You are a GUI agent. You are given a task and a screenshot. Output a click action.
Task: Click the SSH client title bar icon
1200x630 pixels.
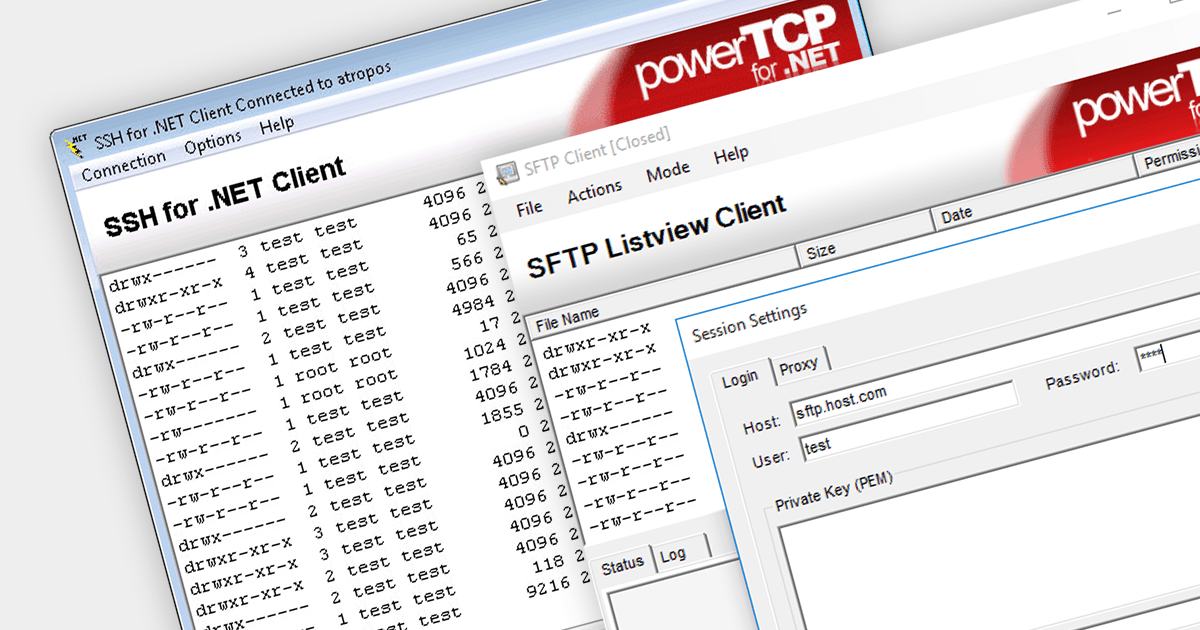(x=74, y=147)
